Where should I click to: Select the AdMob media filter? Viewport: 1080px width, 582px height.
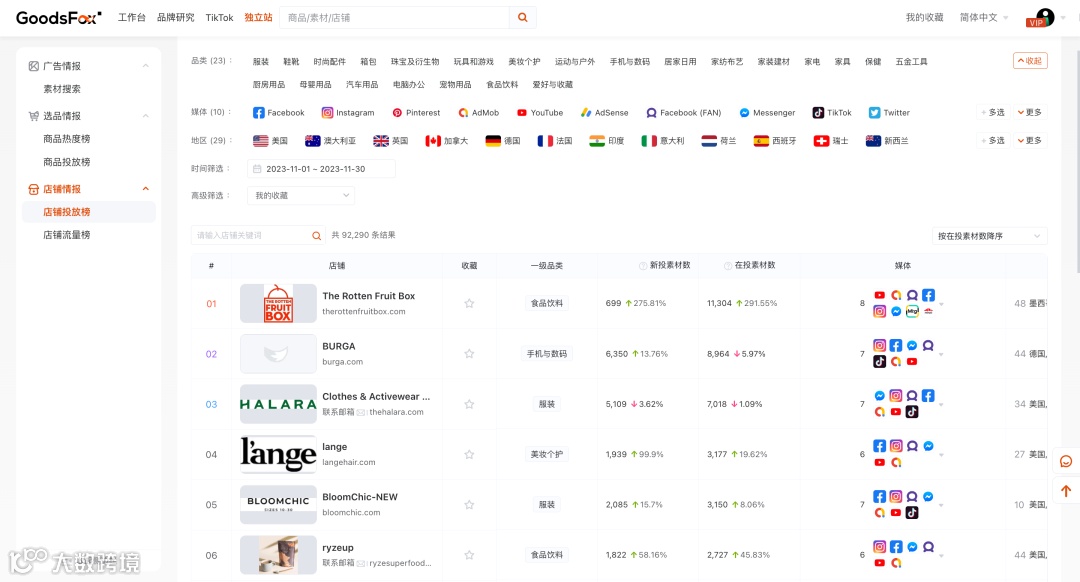point(478,113)
